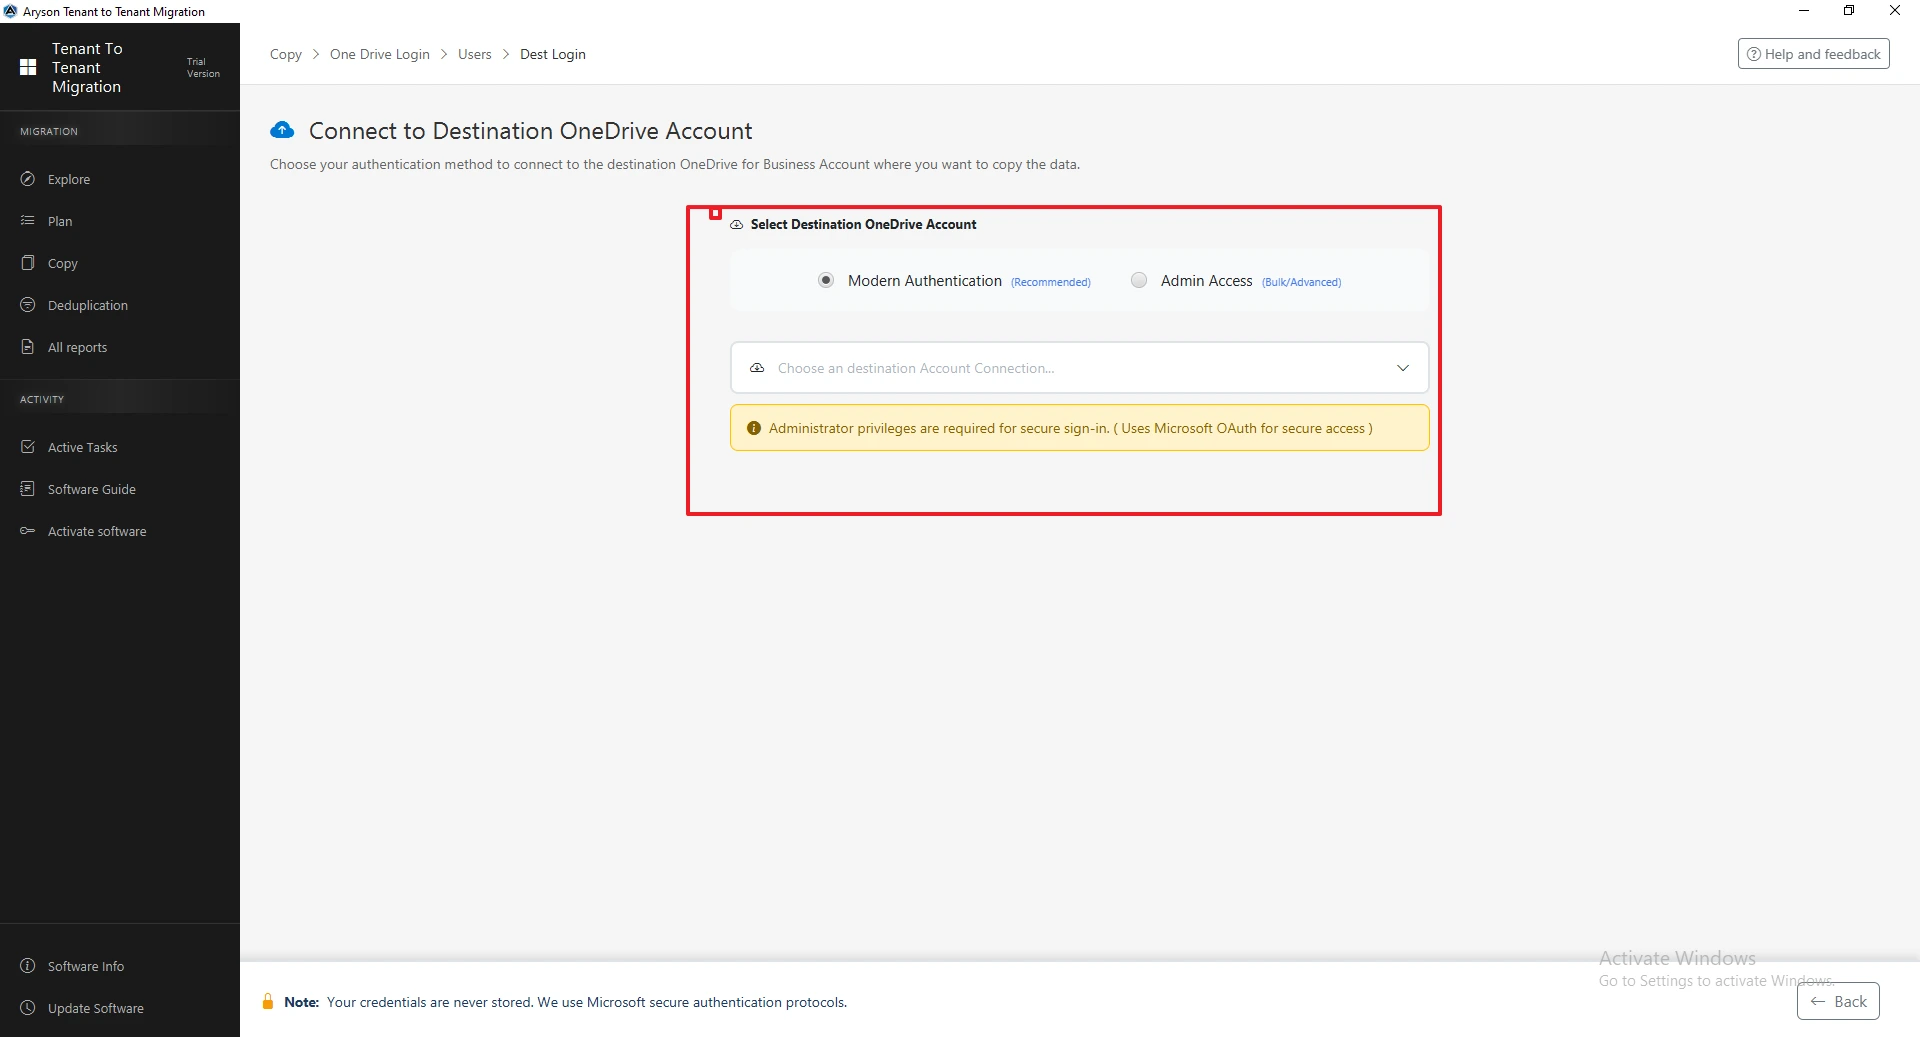Click the Tenant To Tenant Migration logo icon
The height and width of the screenshot is (1037, 1920).
28,67
